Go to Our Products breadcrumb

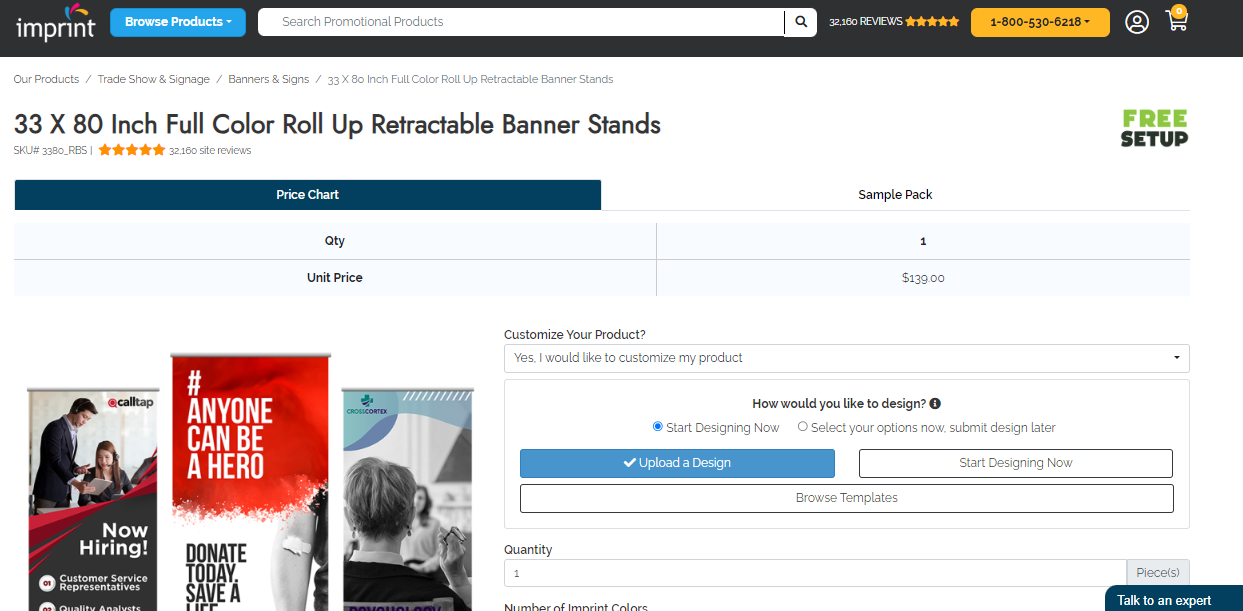[46, 79]
